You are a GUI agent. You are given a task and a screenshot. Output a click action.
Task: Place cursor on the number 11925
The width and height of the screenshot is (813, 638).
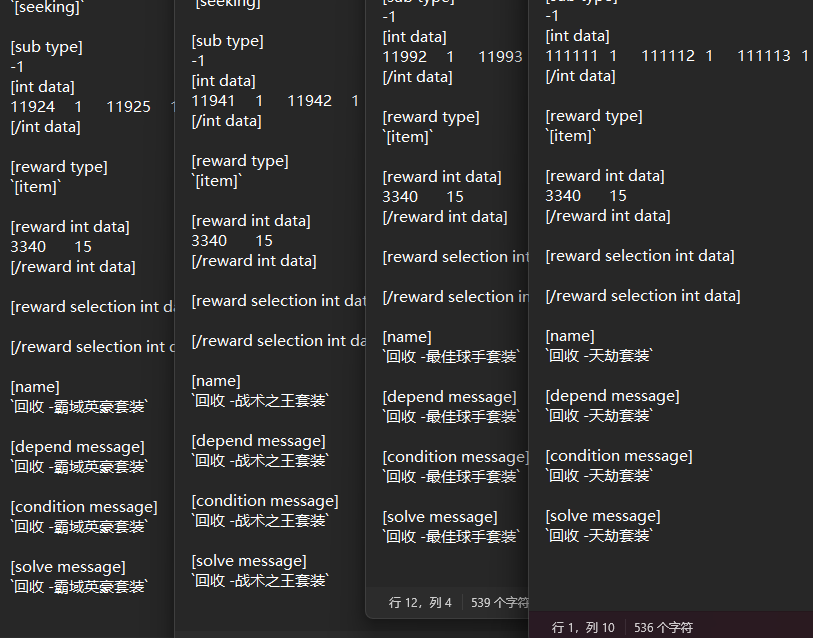point(128,107)
